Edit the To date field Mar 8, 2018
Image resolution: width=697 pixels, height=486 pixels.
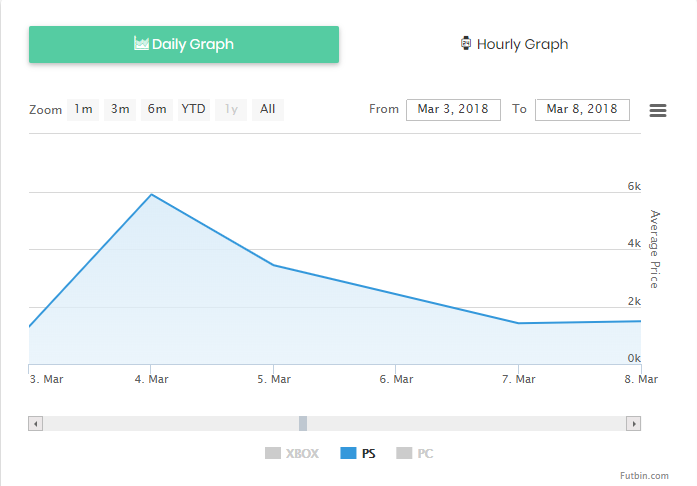pos(582,109)
